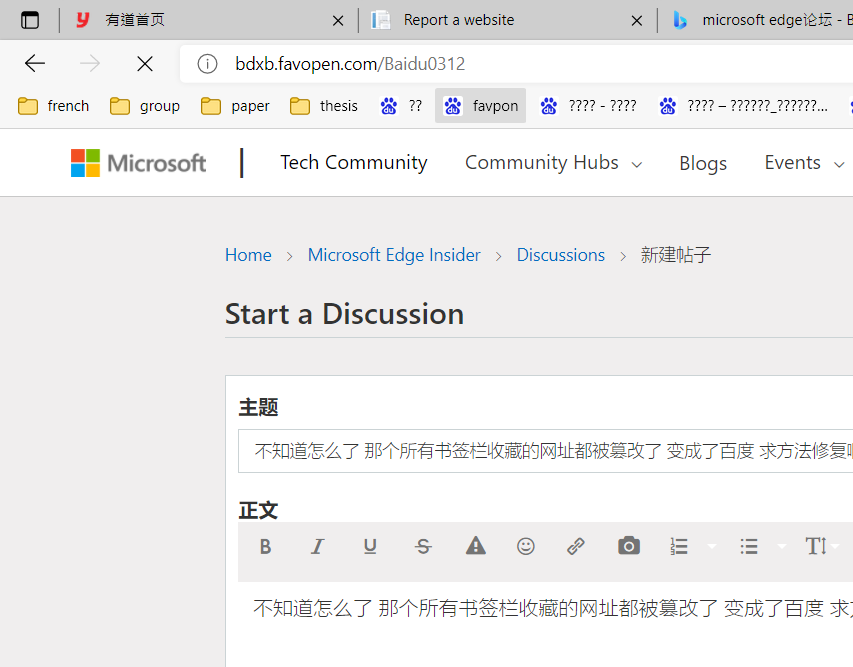Go to Home breadcrumb link
Image resolution: width=853 pixels, height=667 pixels.
click(248, 255)
